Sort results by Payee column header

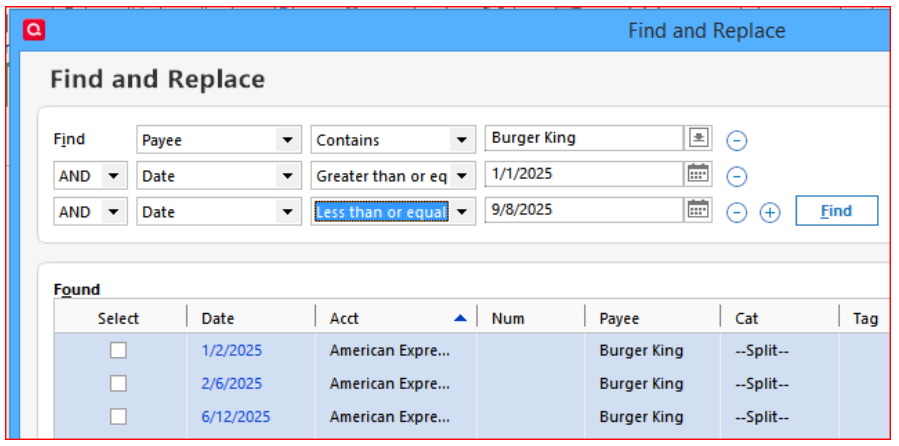(x=652, y=318)
